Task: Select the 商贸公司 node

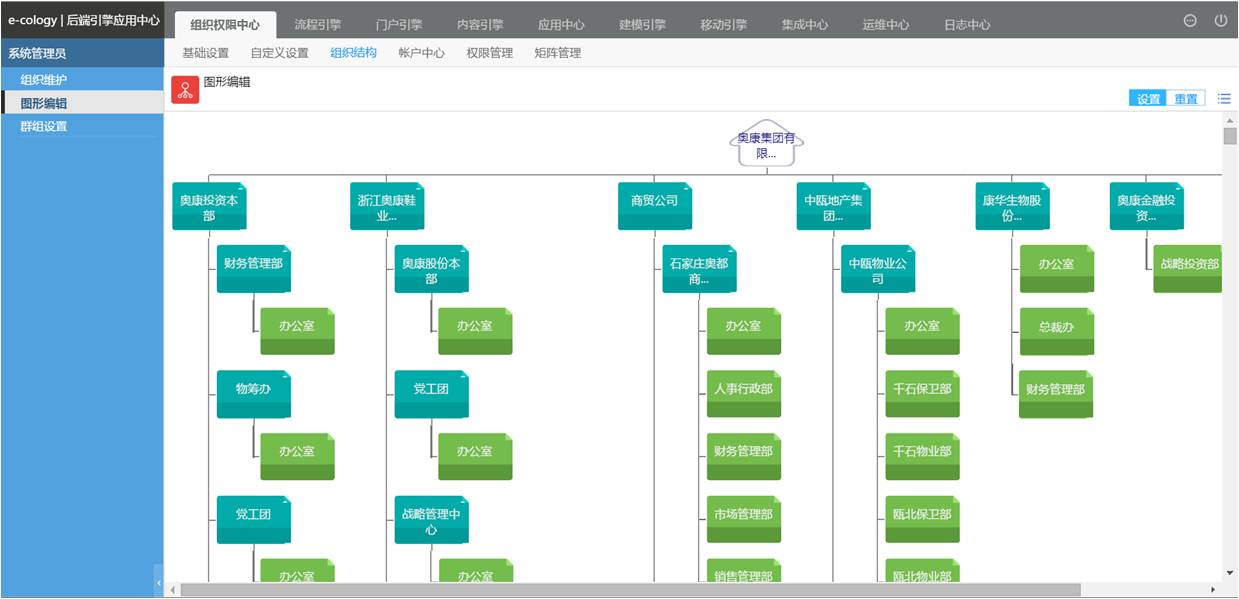Action: point(654,205)
